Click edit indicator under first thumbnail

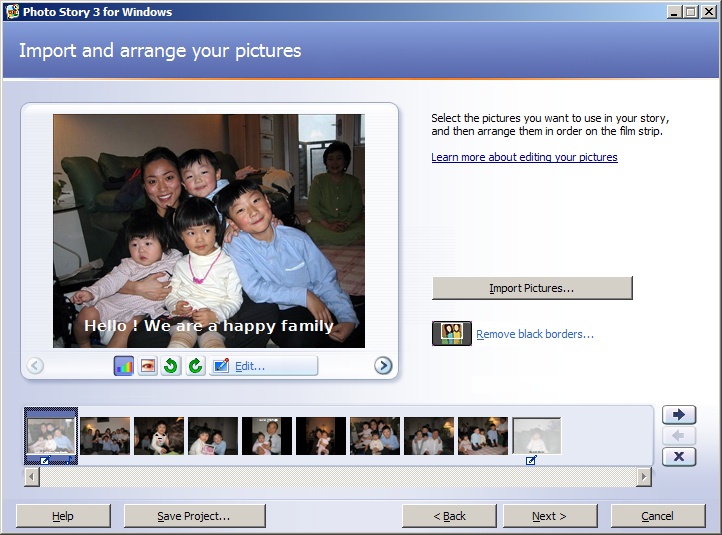pyautogui.click(x=45, y=460)
